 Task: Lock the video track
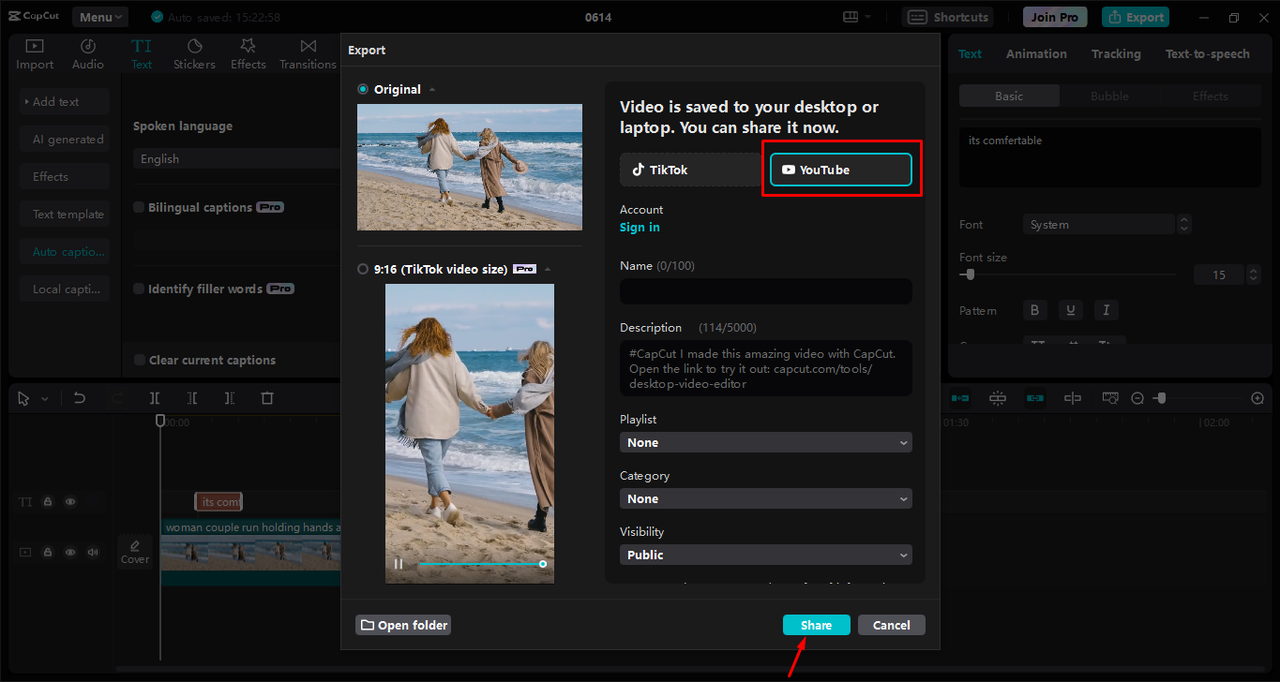pos(48,552)
